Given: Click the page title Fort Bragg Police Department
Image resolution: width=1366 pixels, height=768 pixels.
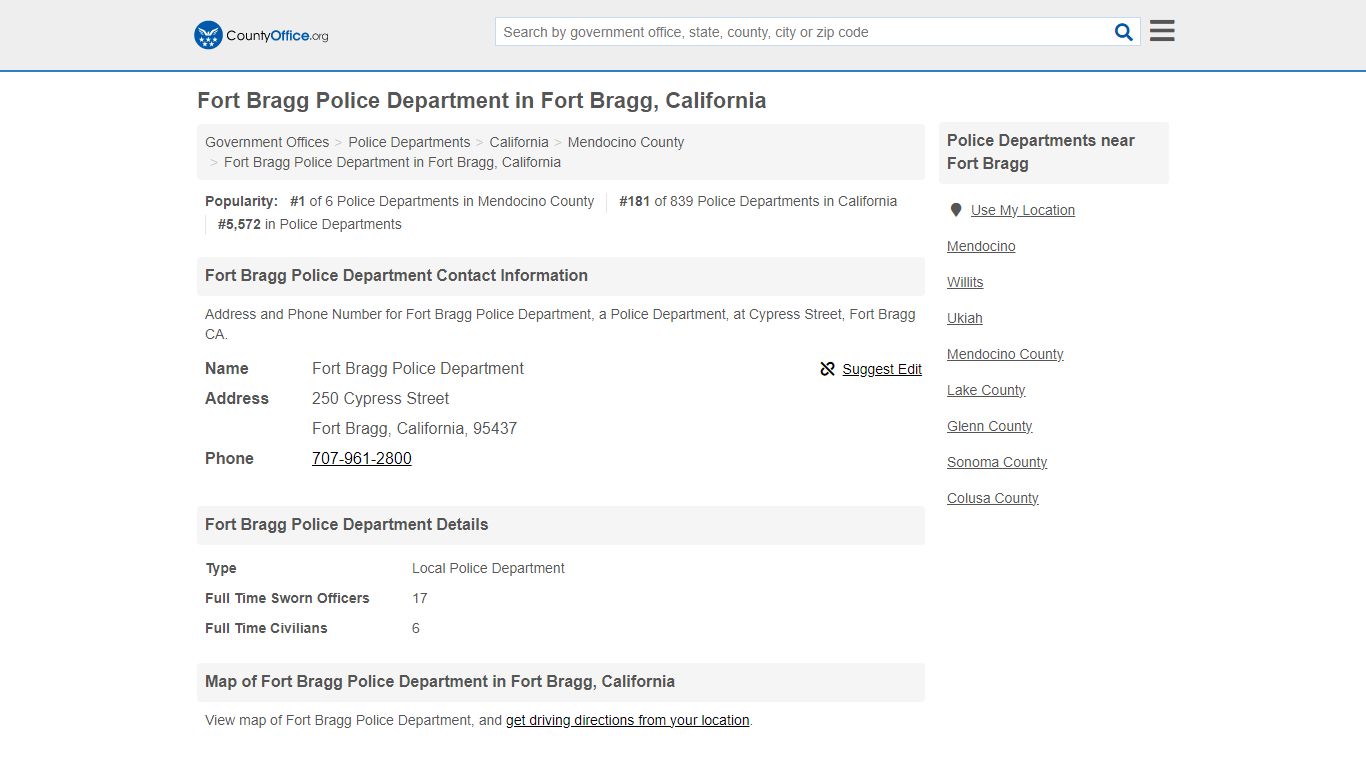Looking at the screenshot, I should coord(482,100).
